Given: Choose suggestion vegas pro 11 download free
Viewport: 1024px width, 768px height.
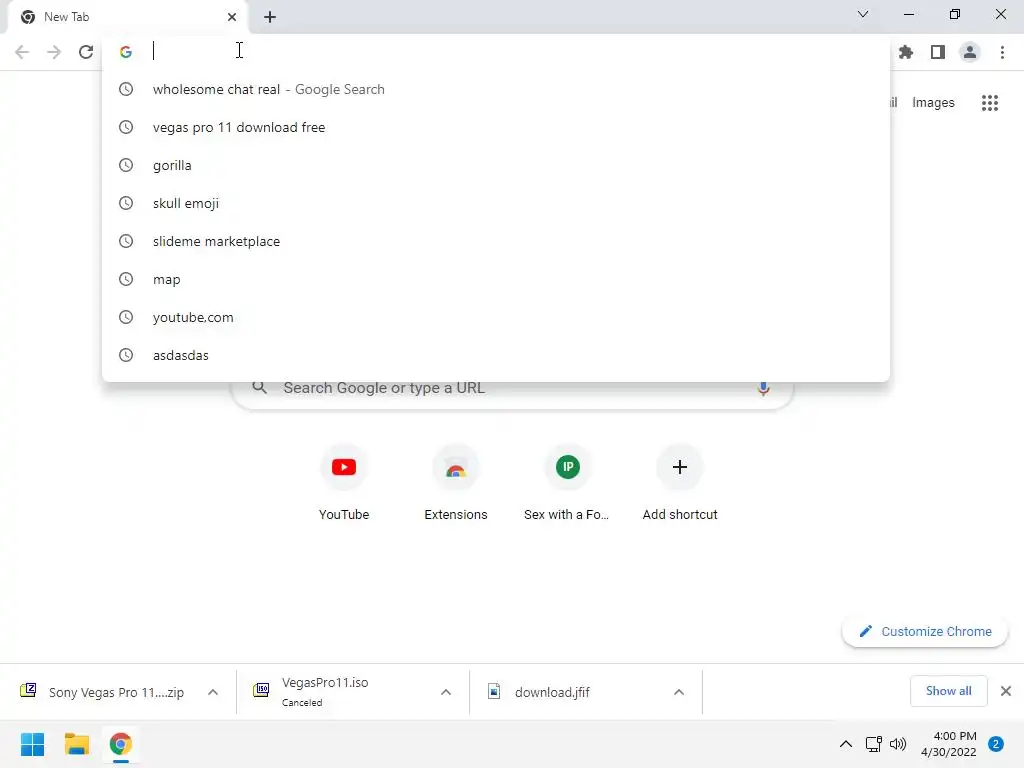Looking at the screenshot, I should point(496,127).
